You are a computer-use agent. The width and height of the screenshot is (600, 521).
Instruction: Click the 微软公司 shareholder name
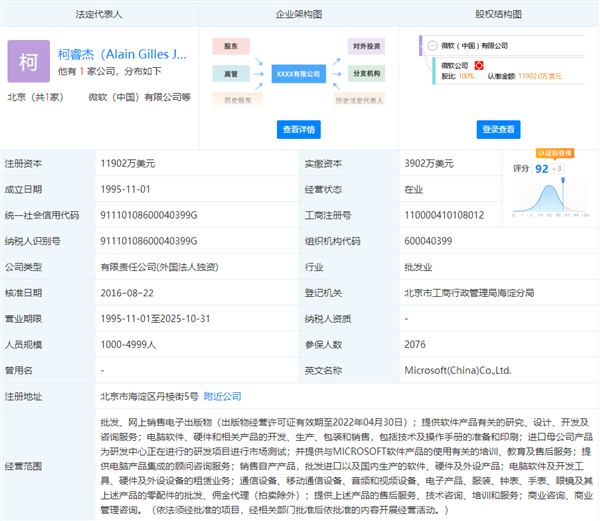coord(455,65)
